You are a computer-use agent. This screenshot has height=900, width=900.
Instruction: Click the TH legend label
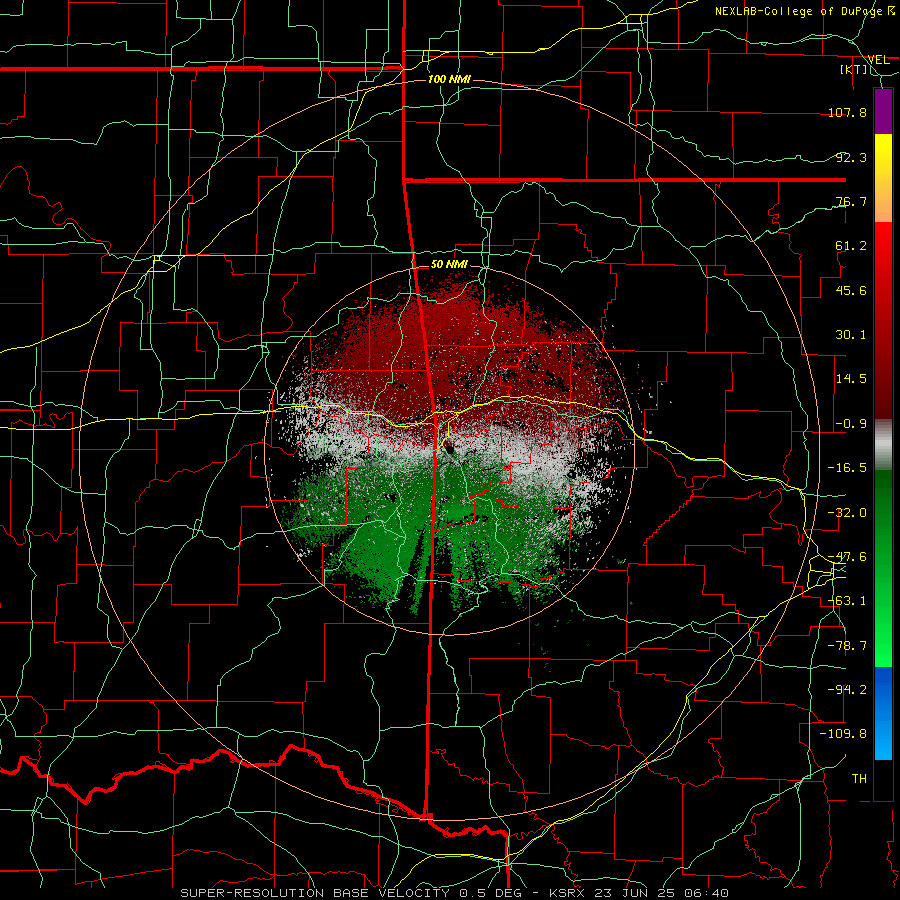point(859,779)
